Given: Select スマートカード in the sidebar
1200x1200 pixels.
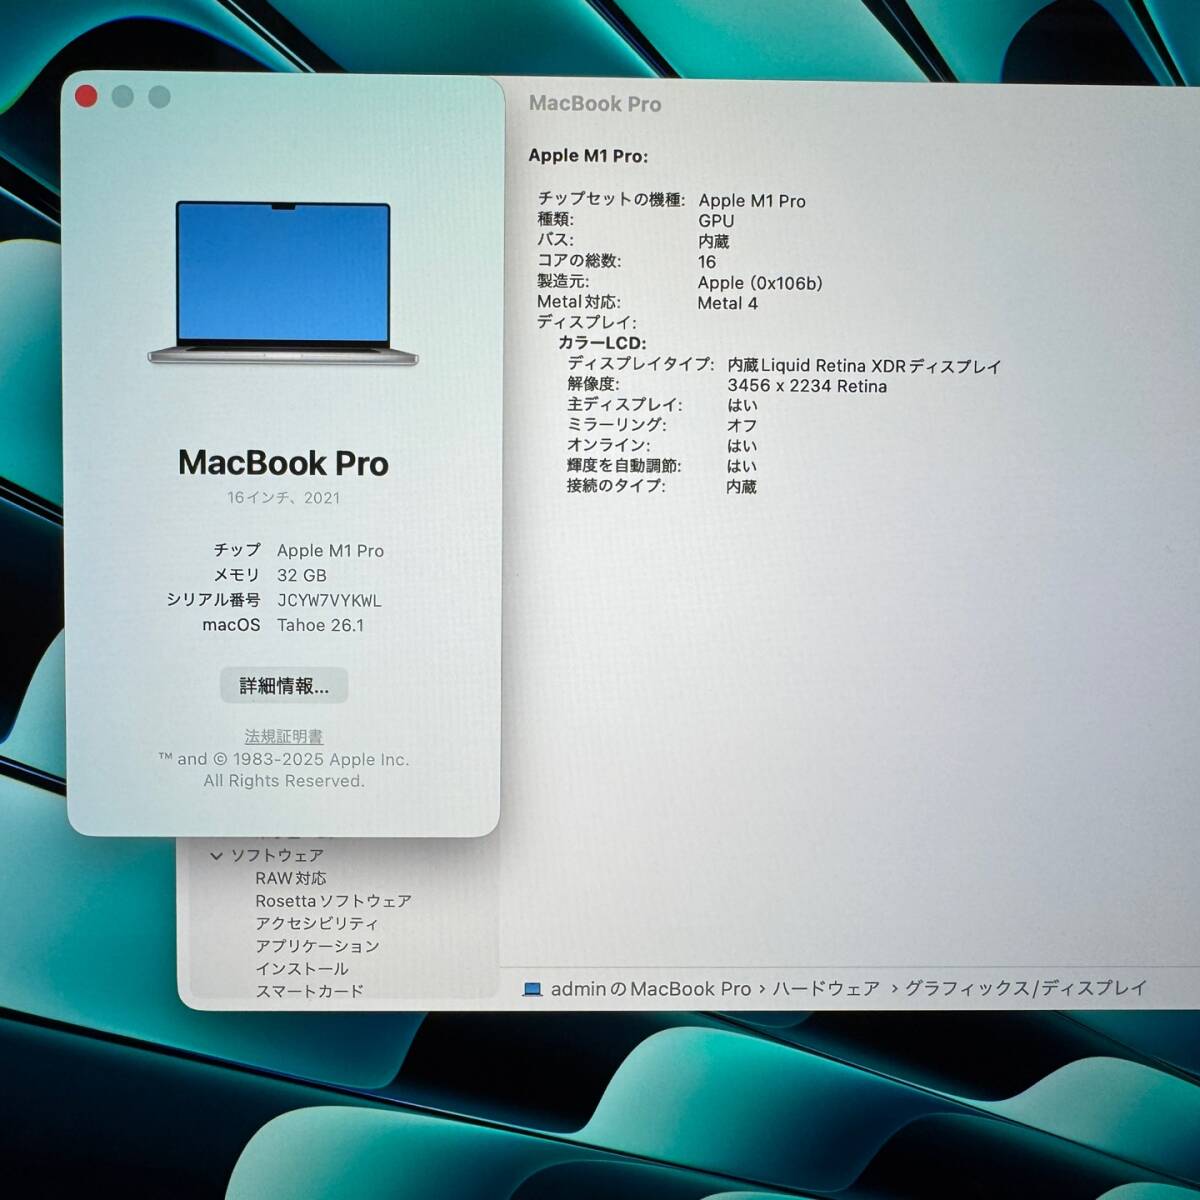Looking at the screenshot, I should coord(309,991).
